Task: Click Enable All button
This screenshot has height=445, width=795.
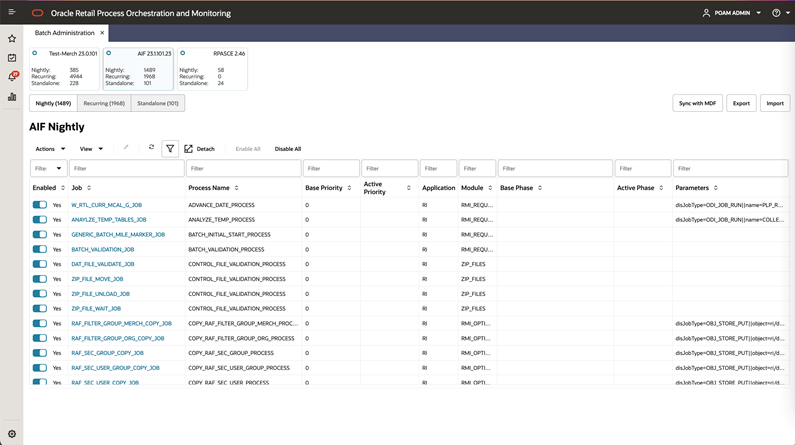Action: [x=248, y=149]
